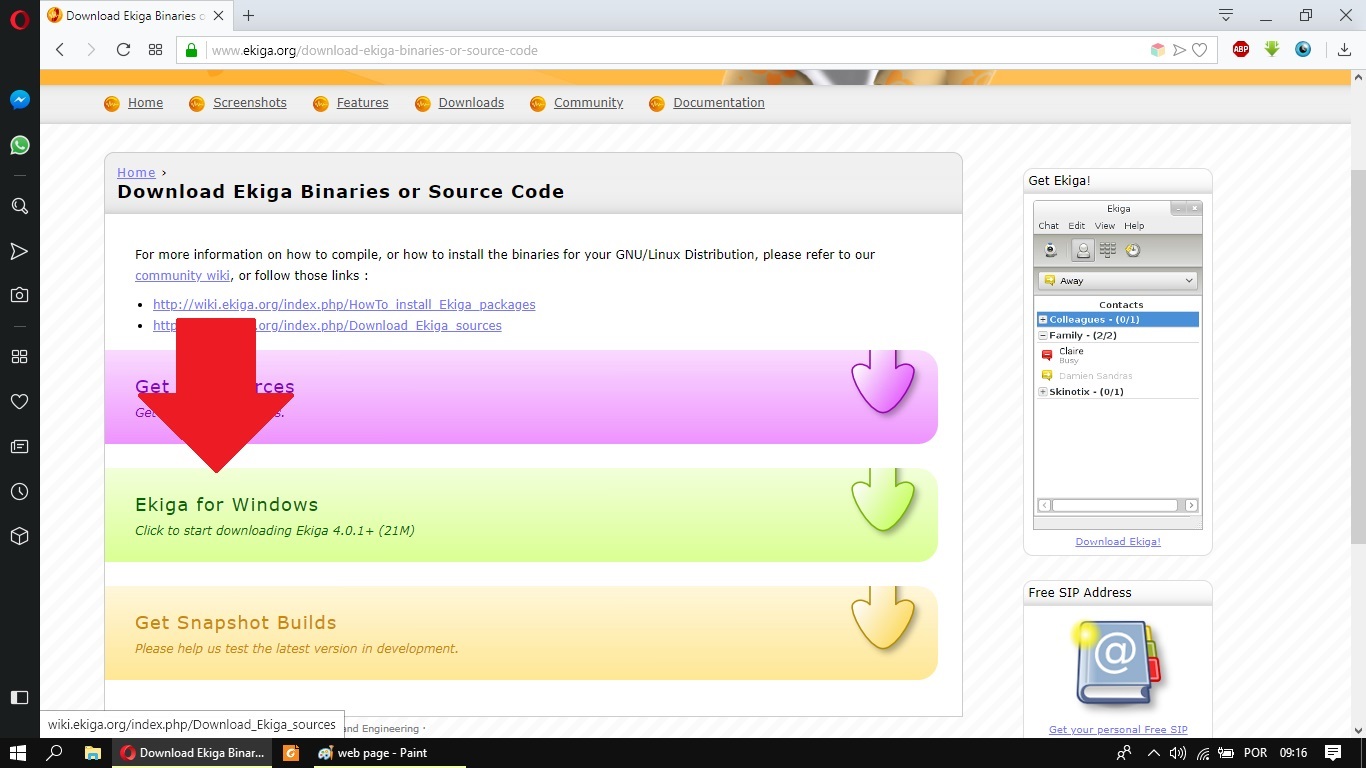This screenshot has width=1366, height=768.
Task: Open Get your personal Free SIP link
Action: click(1118, 730)
